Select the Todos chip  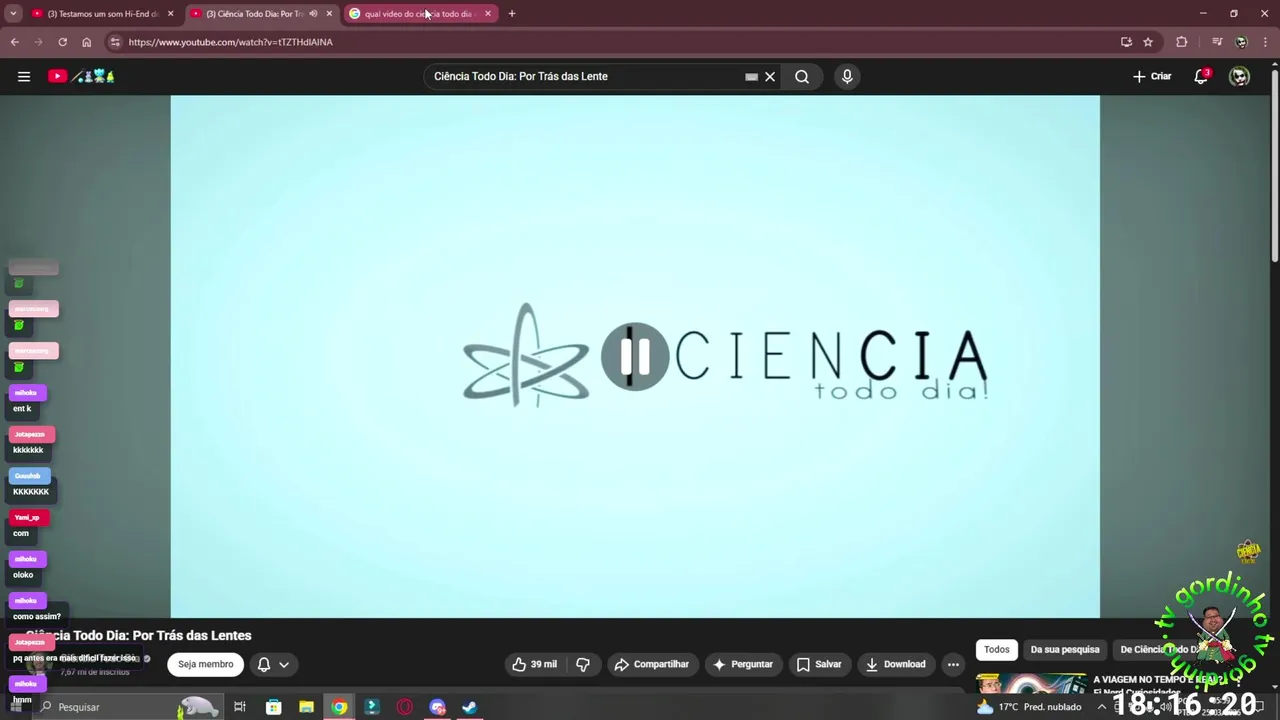pos(997,649)
